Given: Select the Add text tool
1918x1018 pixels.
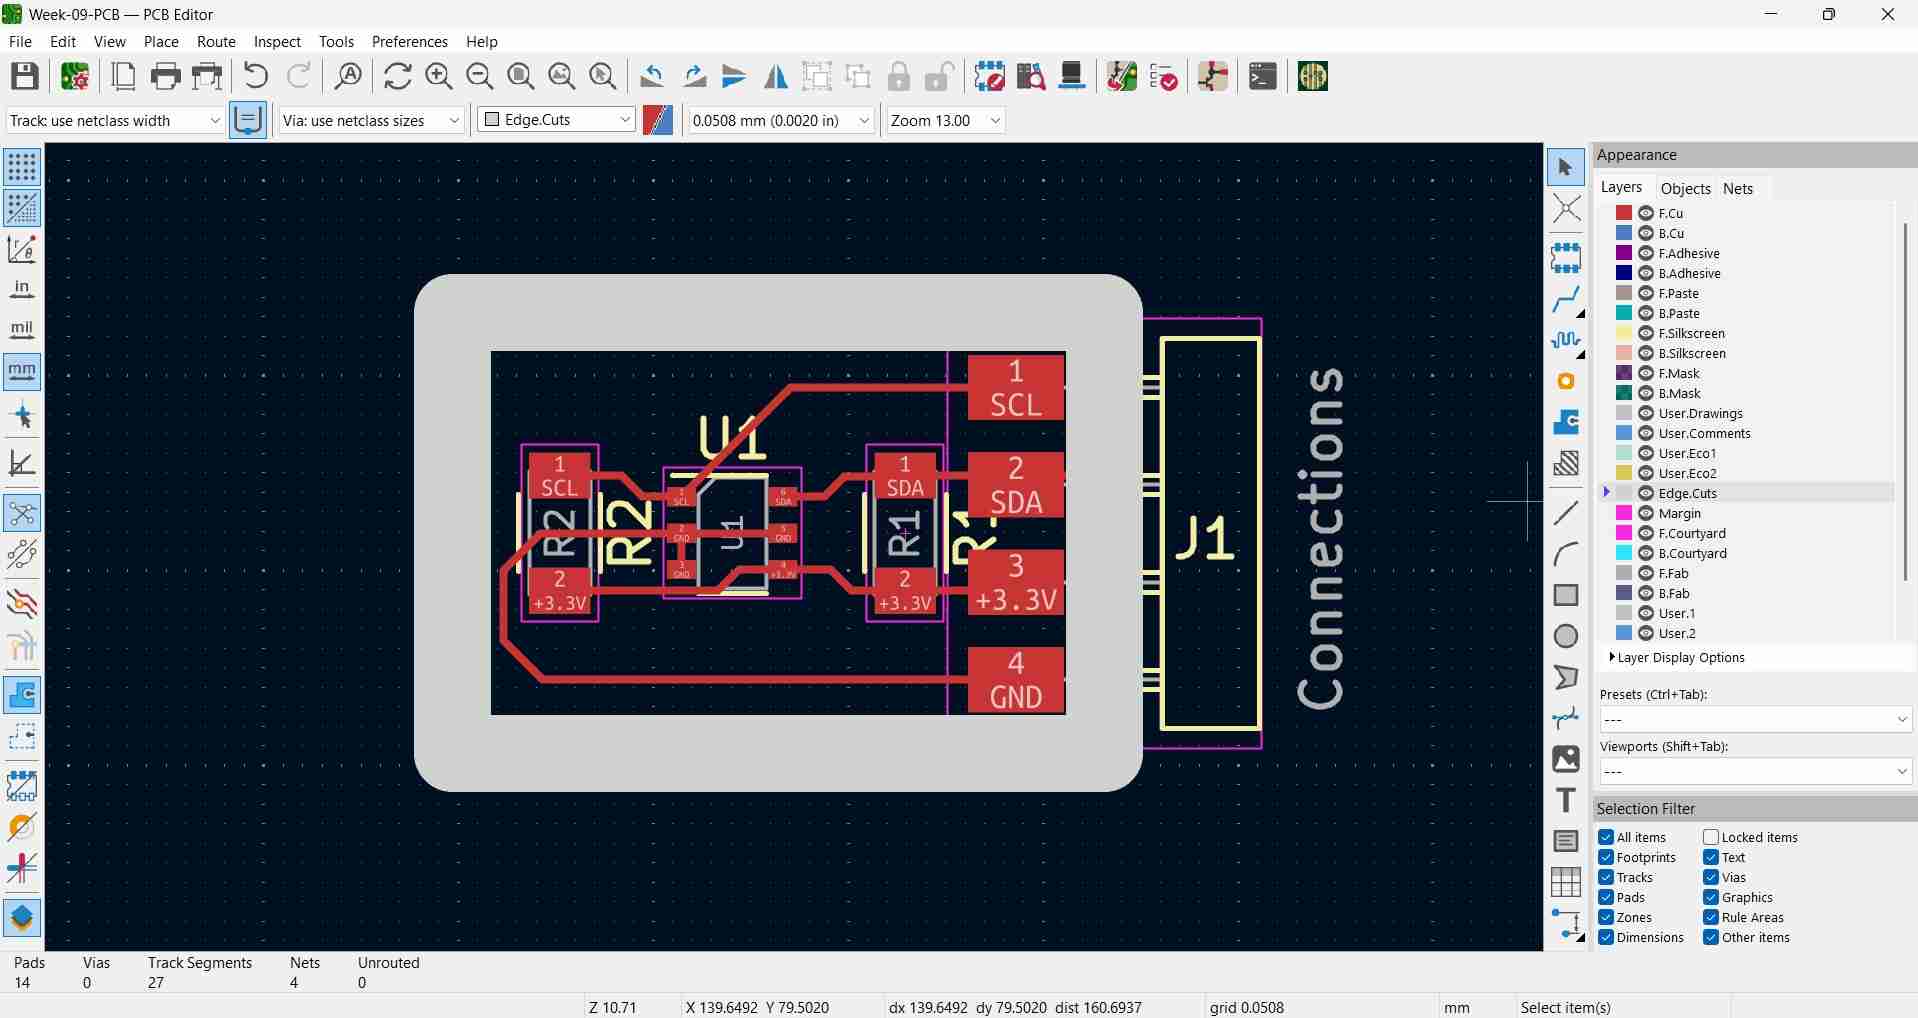Looking at the screenshot, I should (x=1566, y=800).
